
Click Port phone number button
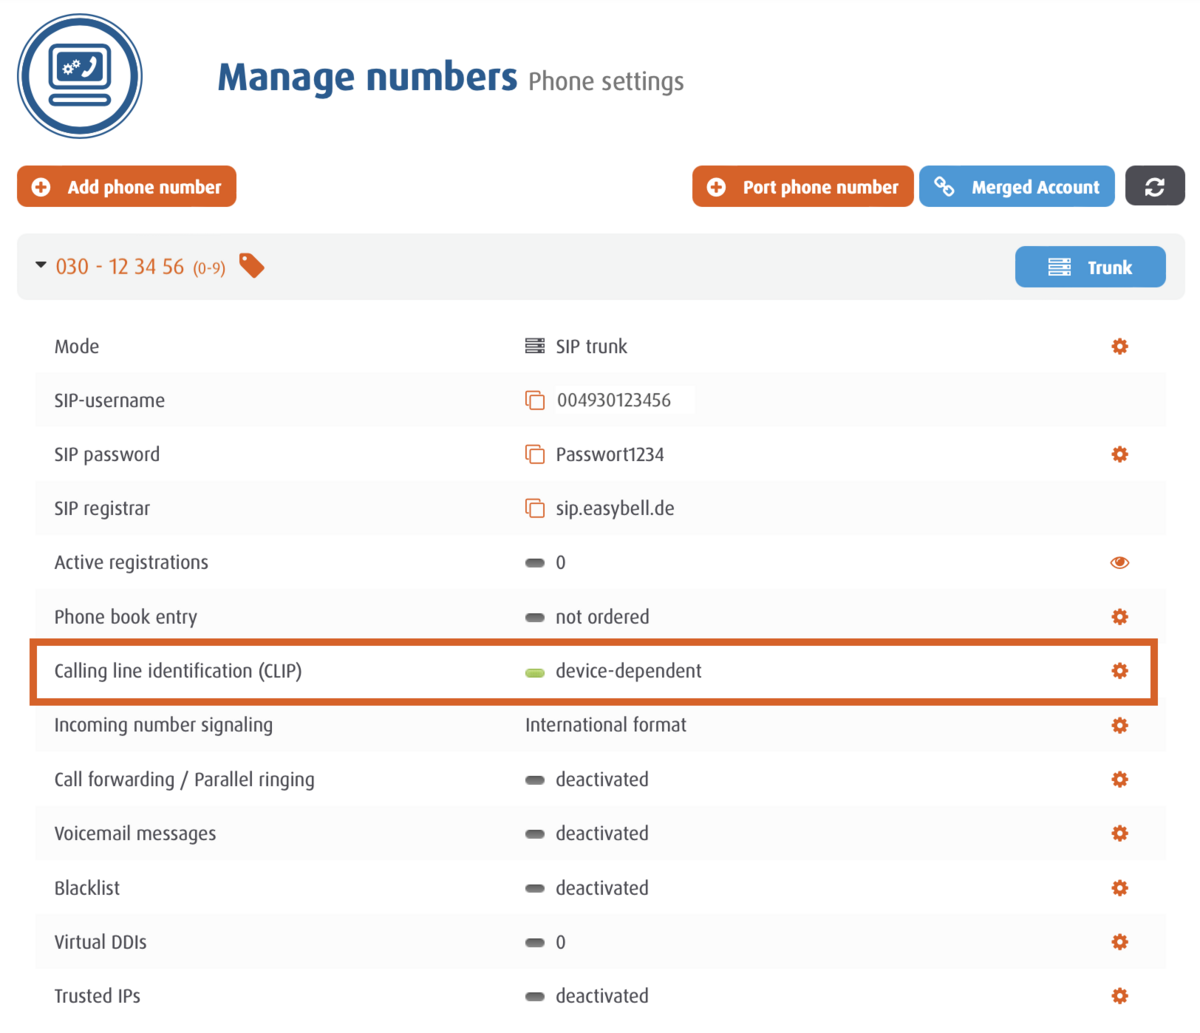[x=802, y=187]
